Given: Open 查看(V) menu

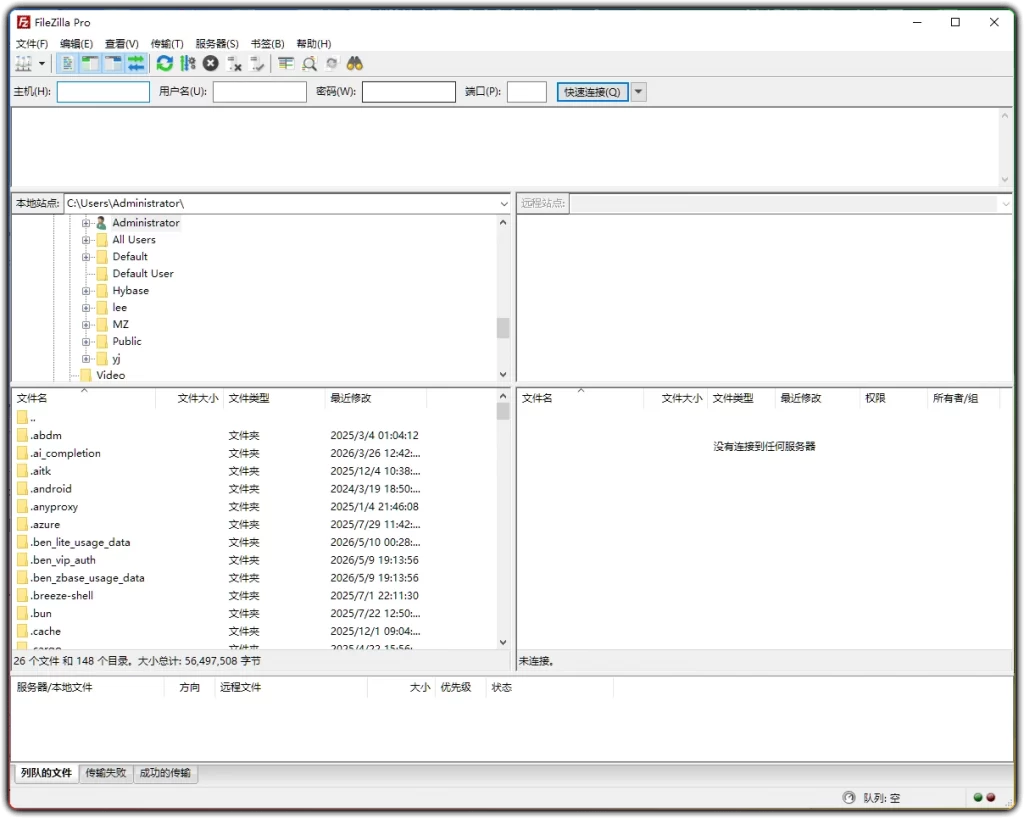Looking at the screenshot, I should point(121,44).
